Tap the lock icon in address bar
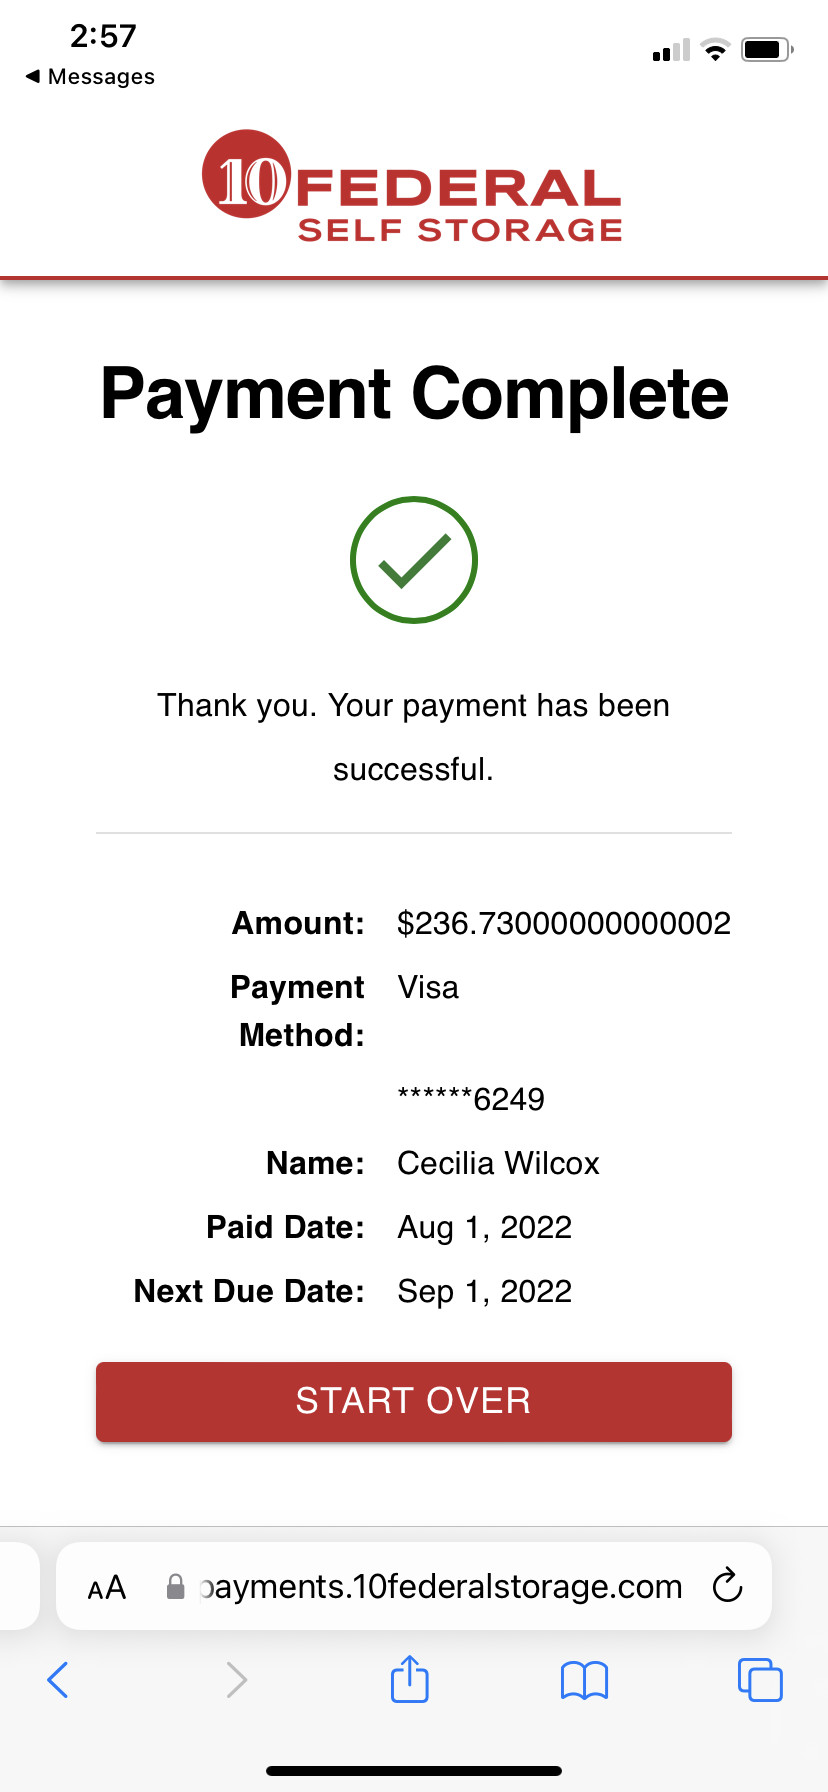Image resolution: width=828 pixels, height=1792 pixels. point(176,1586)
